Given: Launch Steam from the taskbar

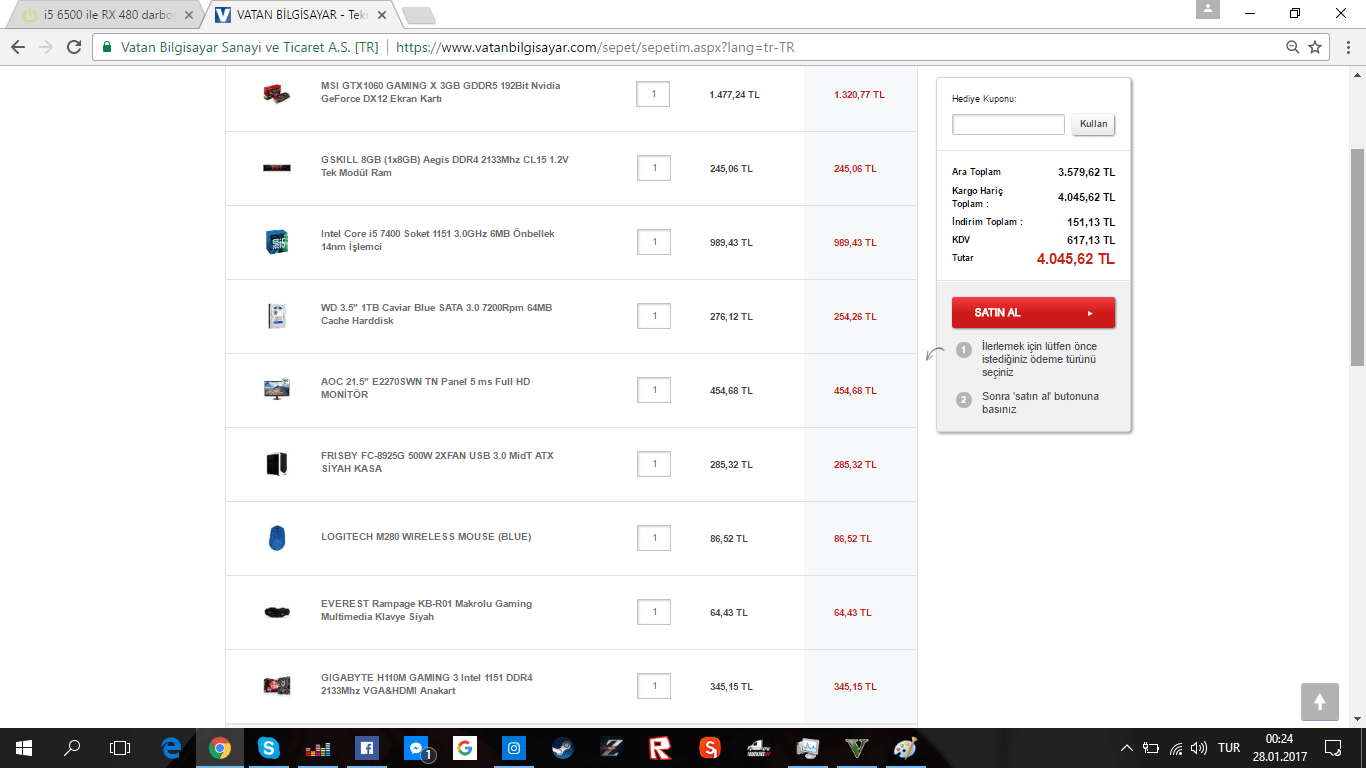Looking at the screenshot, I should 562,747.
